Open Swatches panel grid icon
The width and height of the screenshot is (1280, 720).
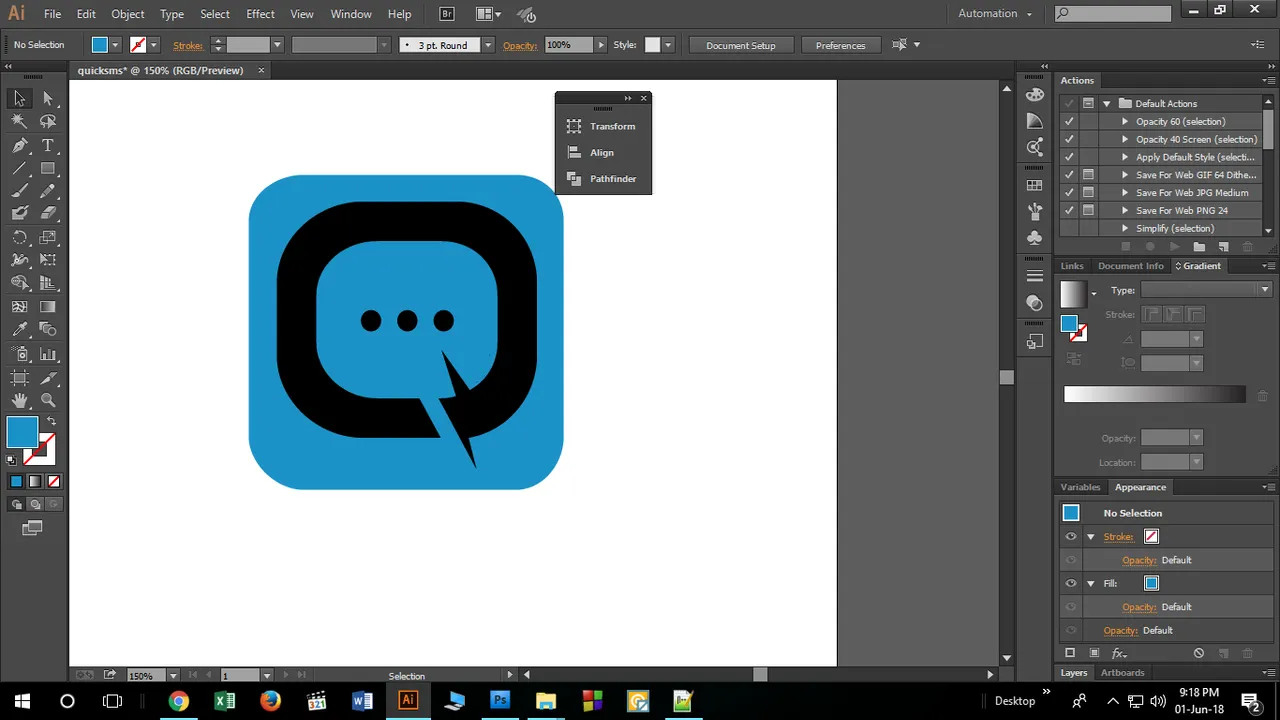(1035, 185)
